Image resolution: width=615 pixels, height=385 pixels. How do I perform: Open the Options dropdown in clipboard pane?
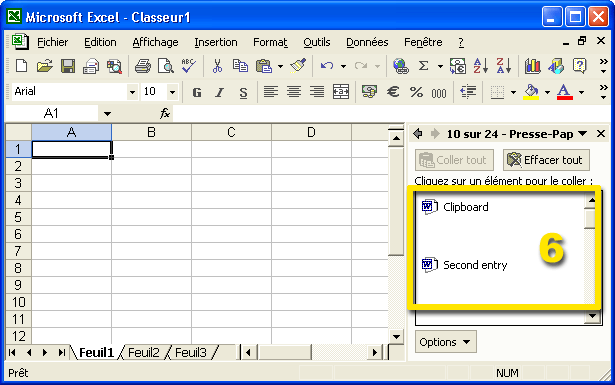[446, 342]
